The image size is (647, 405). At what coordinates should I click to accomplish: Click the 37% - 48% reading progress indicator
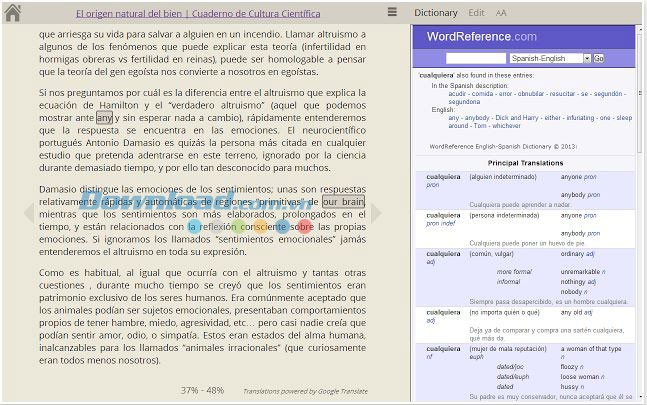[202, 390]
